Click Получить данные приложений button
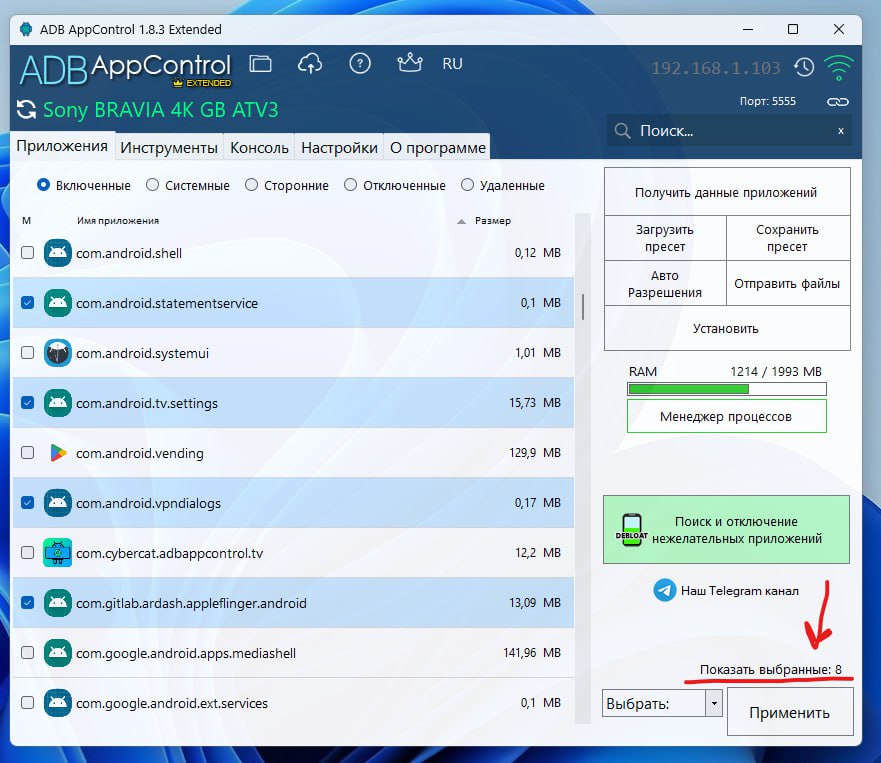The image size is (881, 763). [726, 192]
